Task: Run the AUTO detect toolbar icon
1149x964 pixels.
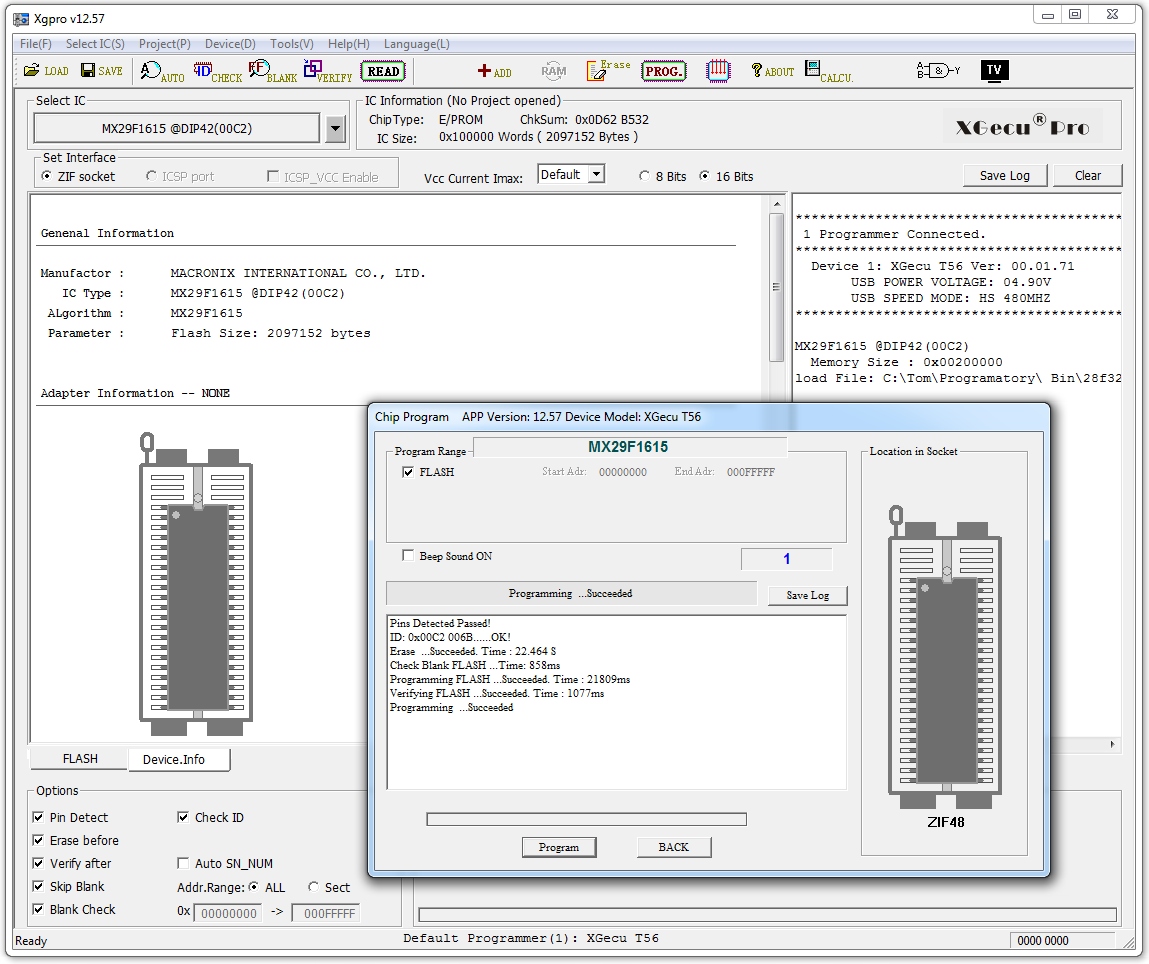Action: 161,72
